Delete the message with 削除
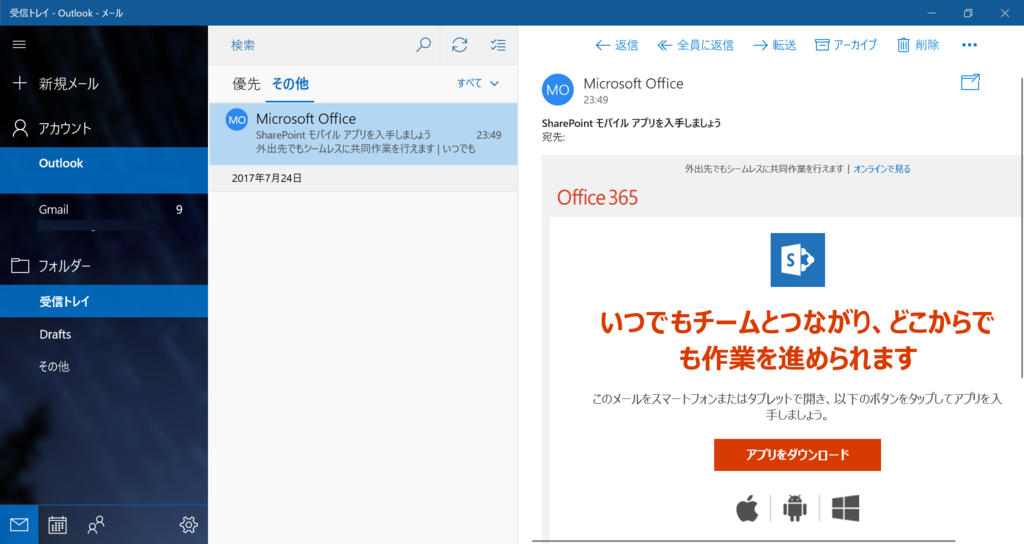 point(918,45)
